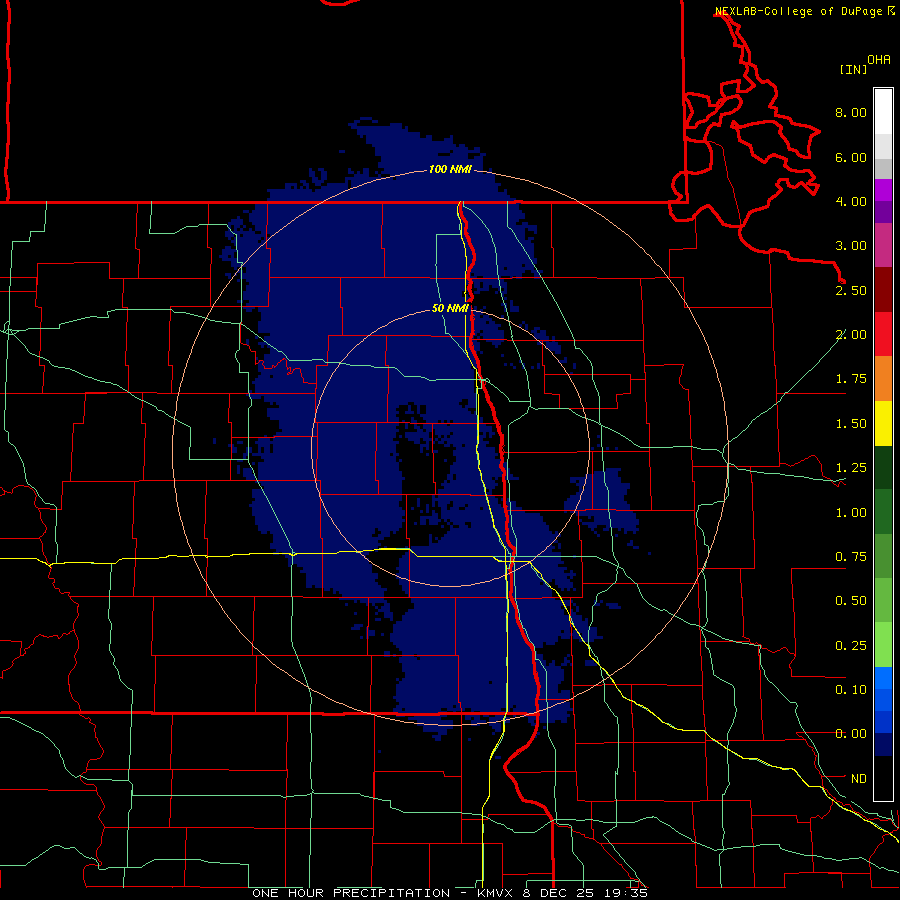Select the 0.25 legend value
This screenshot has width=900, height=900.
coord(851,646)
